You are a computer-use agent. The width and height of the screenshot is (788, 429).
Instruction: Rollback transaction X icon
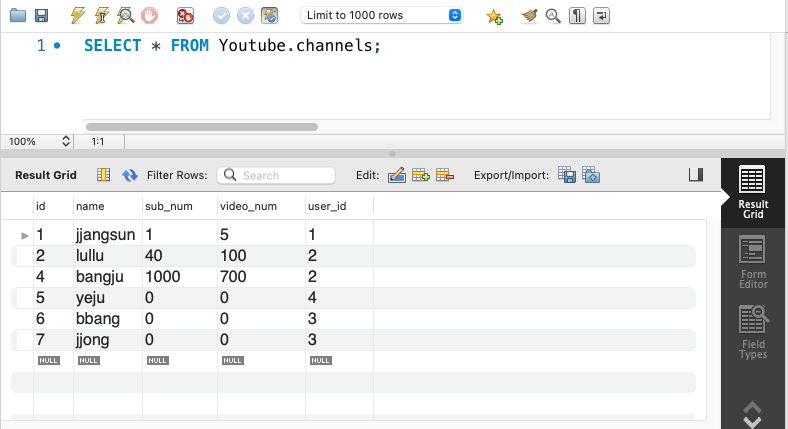pyautogui.click(x=245, y=16)
